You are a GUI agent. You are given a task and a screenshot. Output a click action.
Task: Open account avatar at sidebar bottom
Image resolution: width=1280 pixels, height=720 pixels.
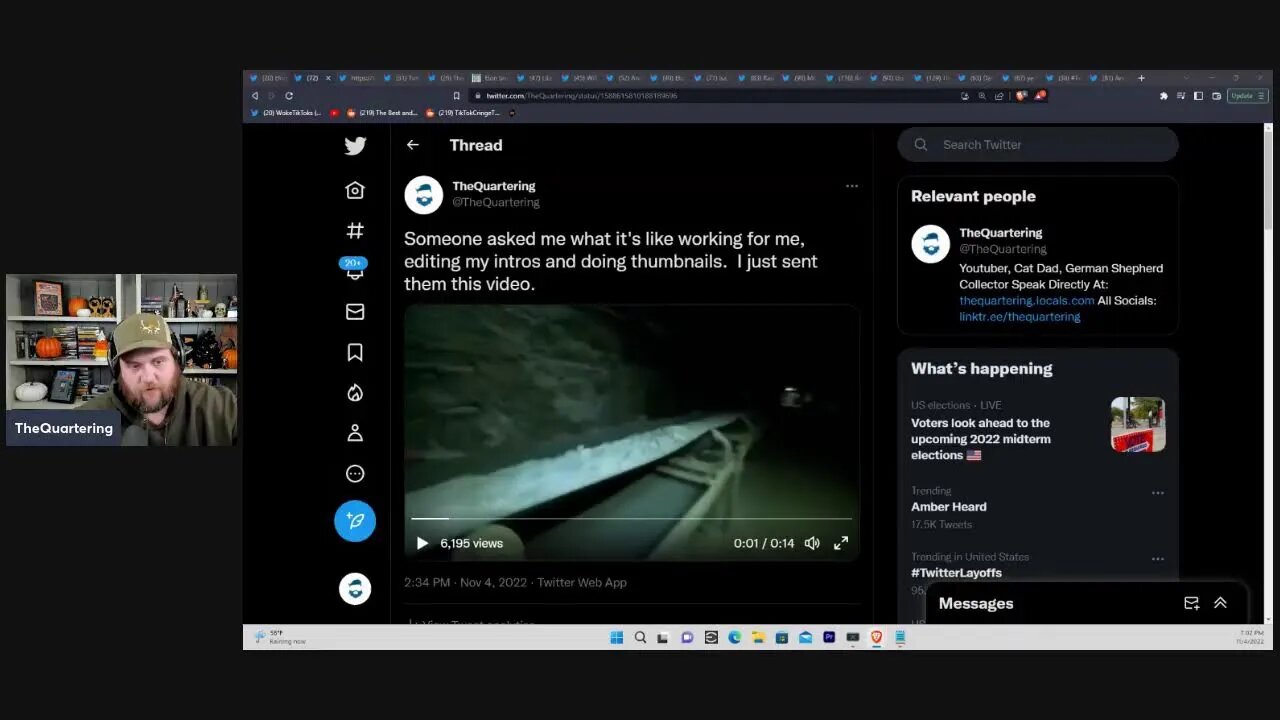(x=355, y=589)
